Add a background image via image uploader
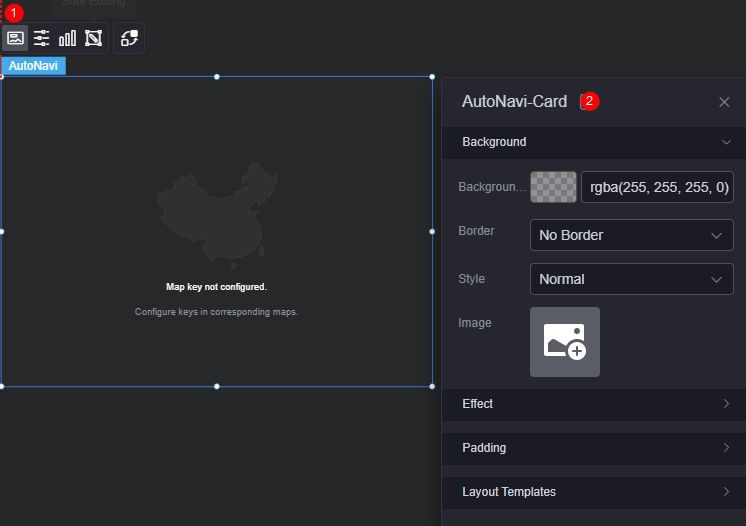Viewport: 746px width, 526px height. point(565,342)
